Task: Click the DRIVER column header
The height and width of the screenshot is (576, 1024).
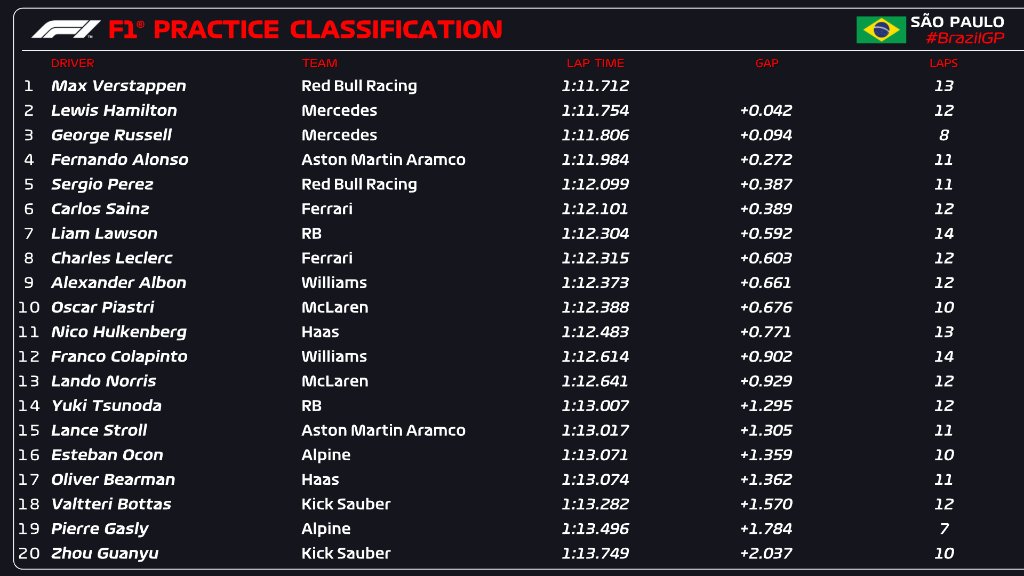Action: (72, 63)
